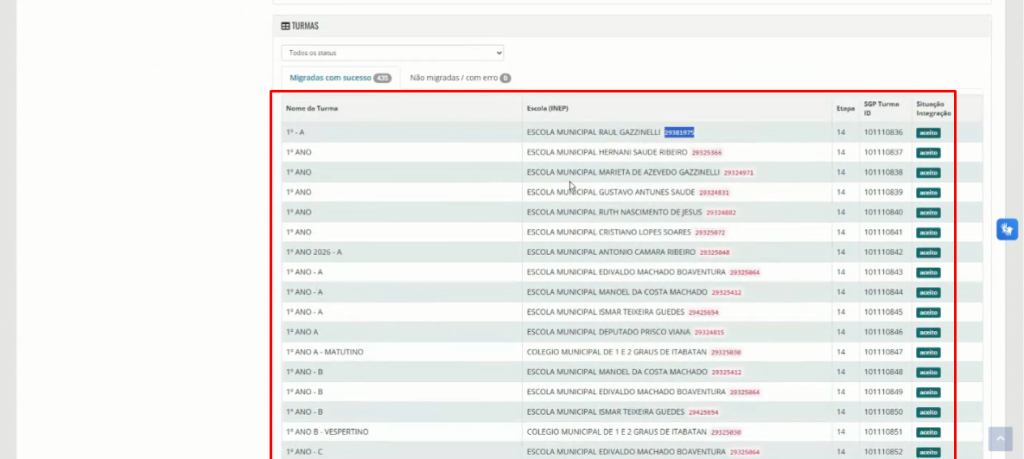Click 'aceito' badge in row 101110837
1024x459 pixels.
point(928,153)
